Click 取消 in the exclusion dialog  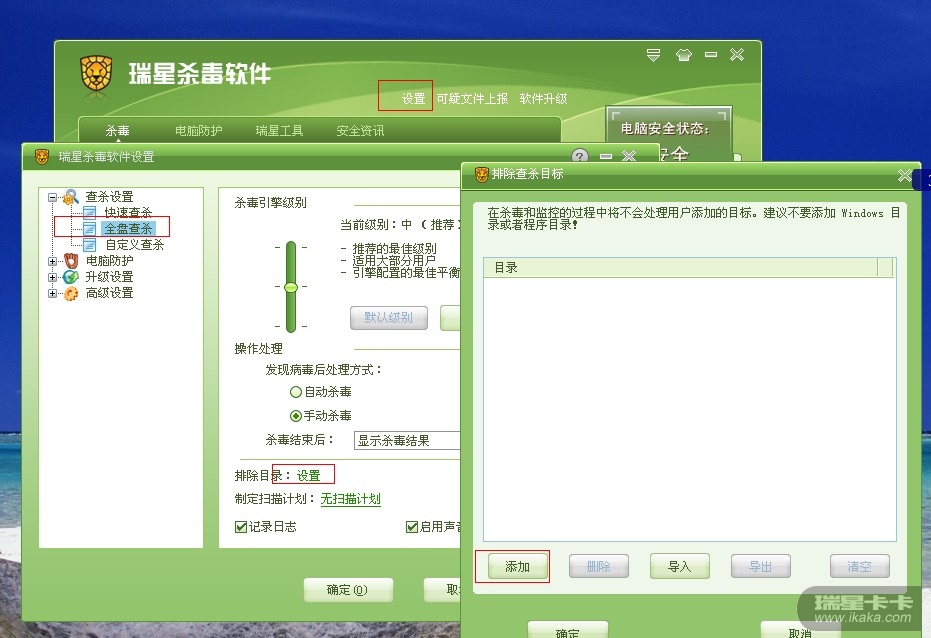(x=800, y=630)
